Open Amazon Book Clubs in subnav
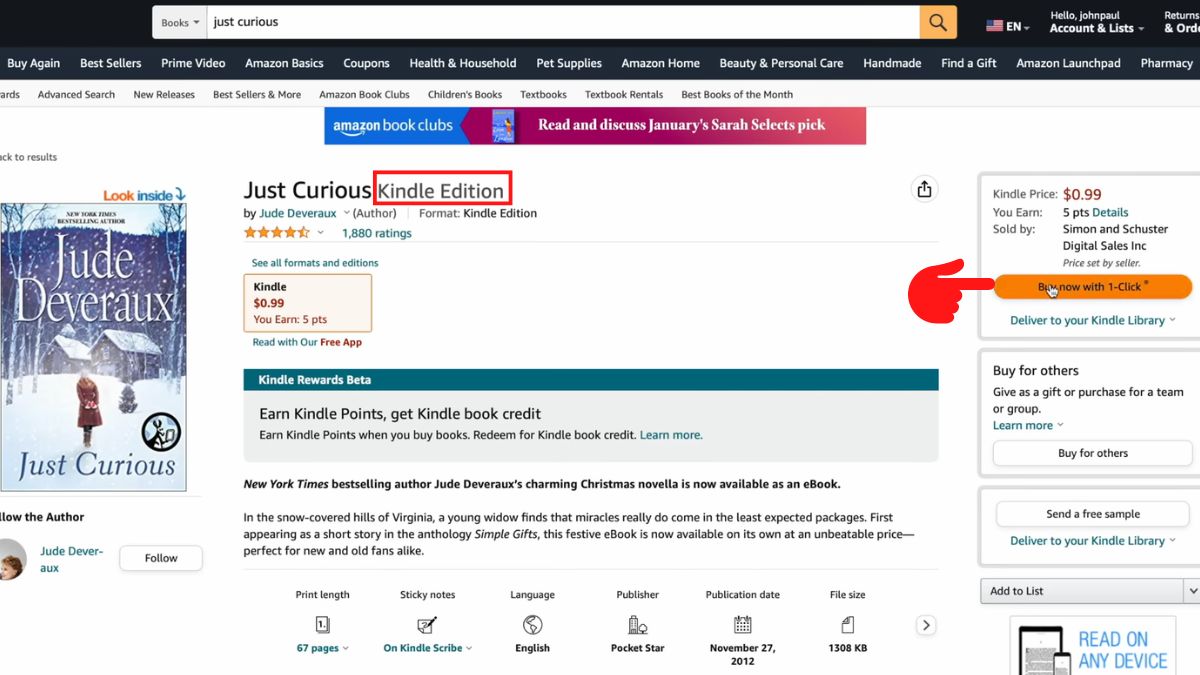Viewport: 1200px width, 675px height. (x=365, y=95)
